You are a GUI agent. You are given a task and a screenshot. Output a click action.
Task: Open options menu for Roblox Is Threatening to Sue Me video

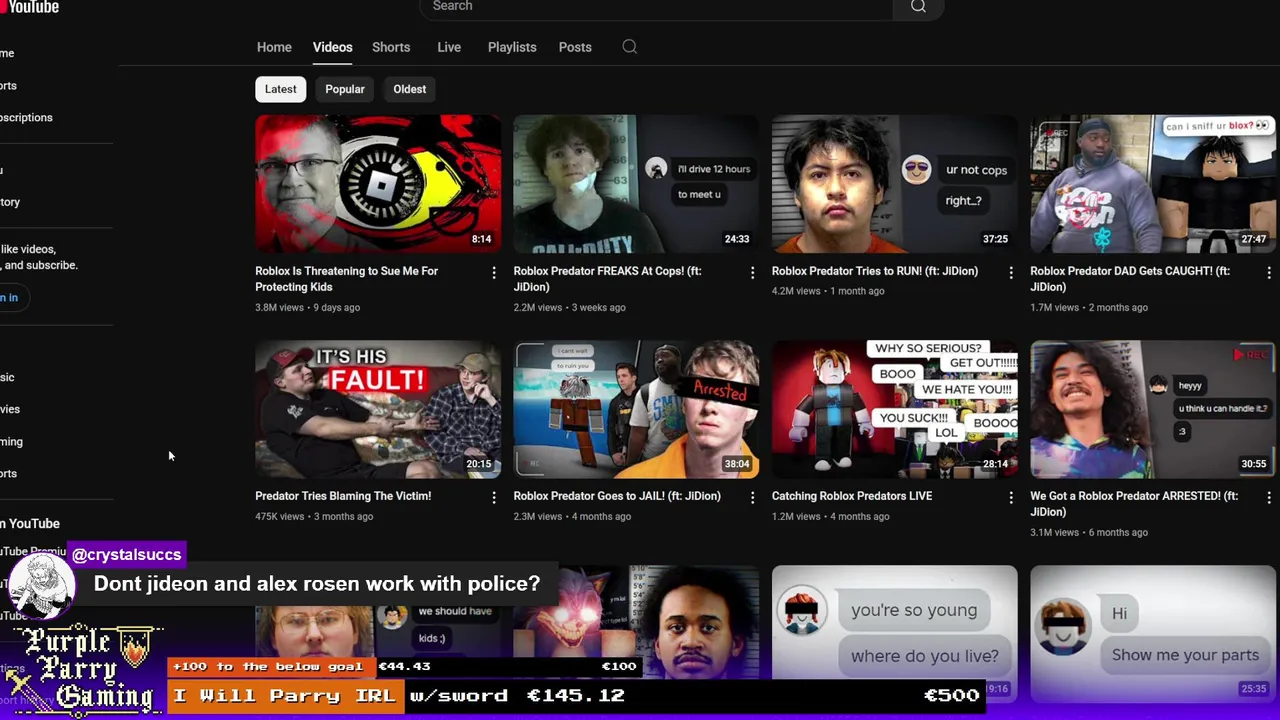tap(493, 272)
